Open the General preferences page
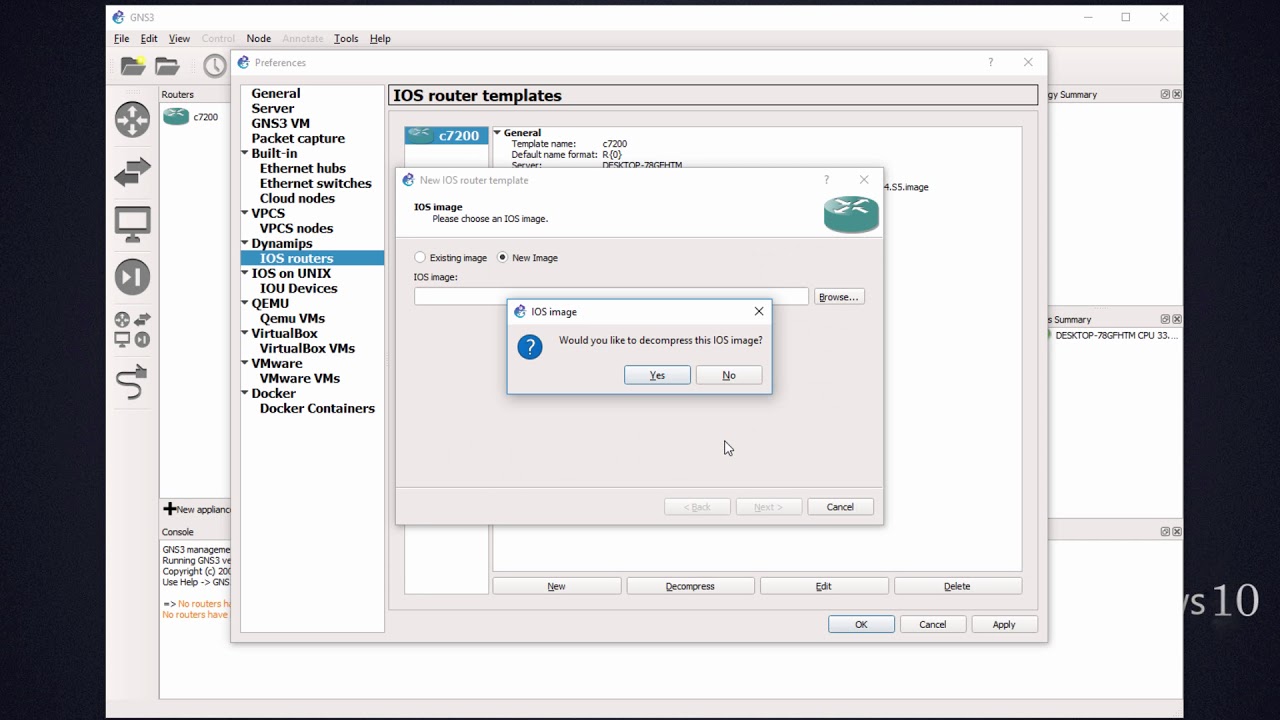The width and height of the screenshot is (1280, 720). point(276,93)
